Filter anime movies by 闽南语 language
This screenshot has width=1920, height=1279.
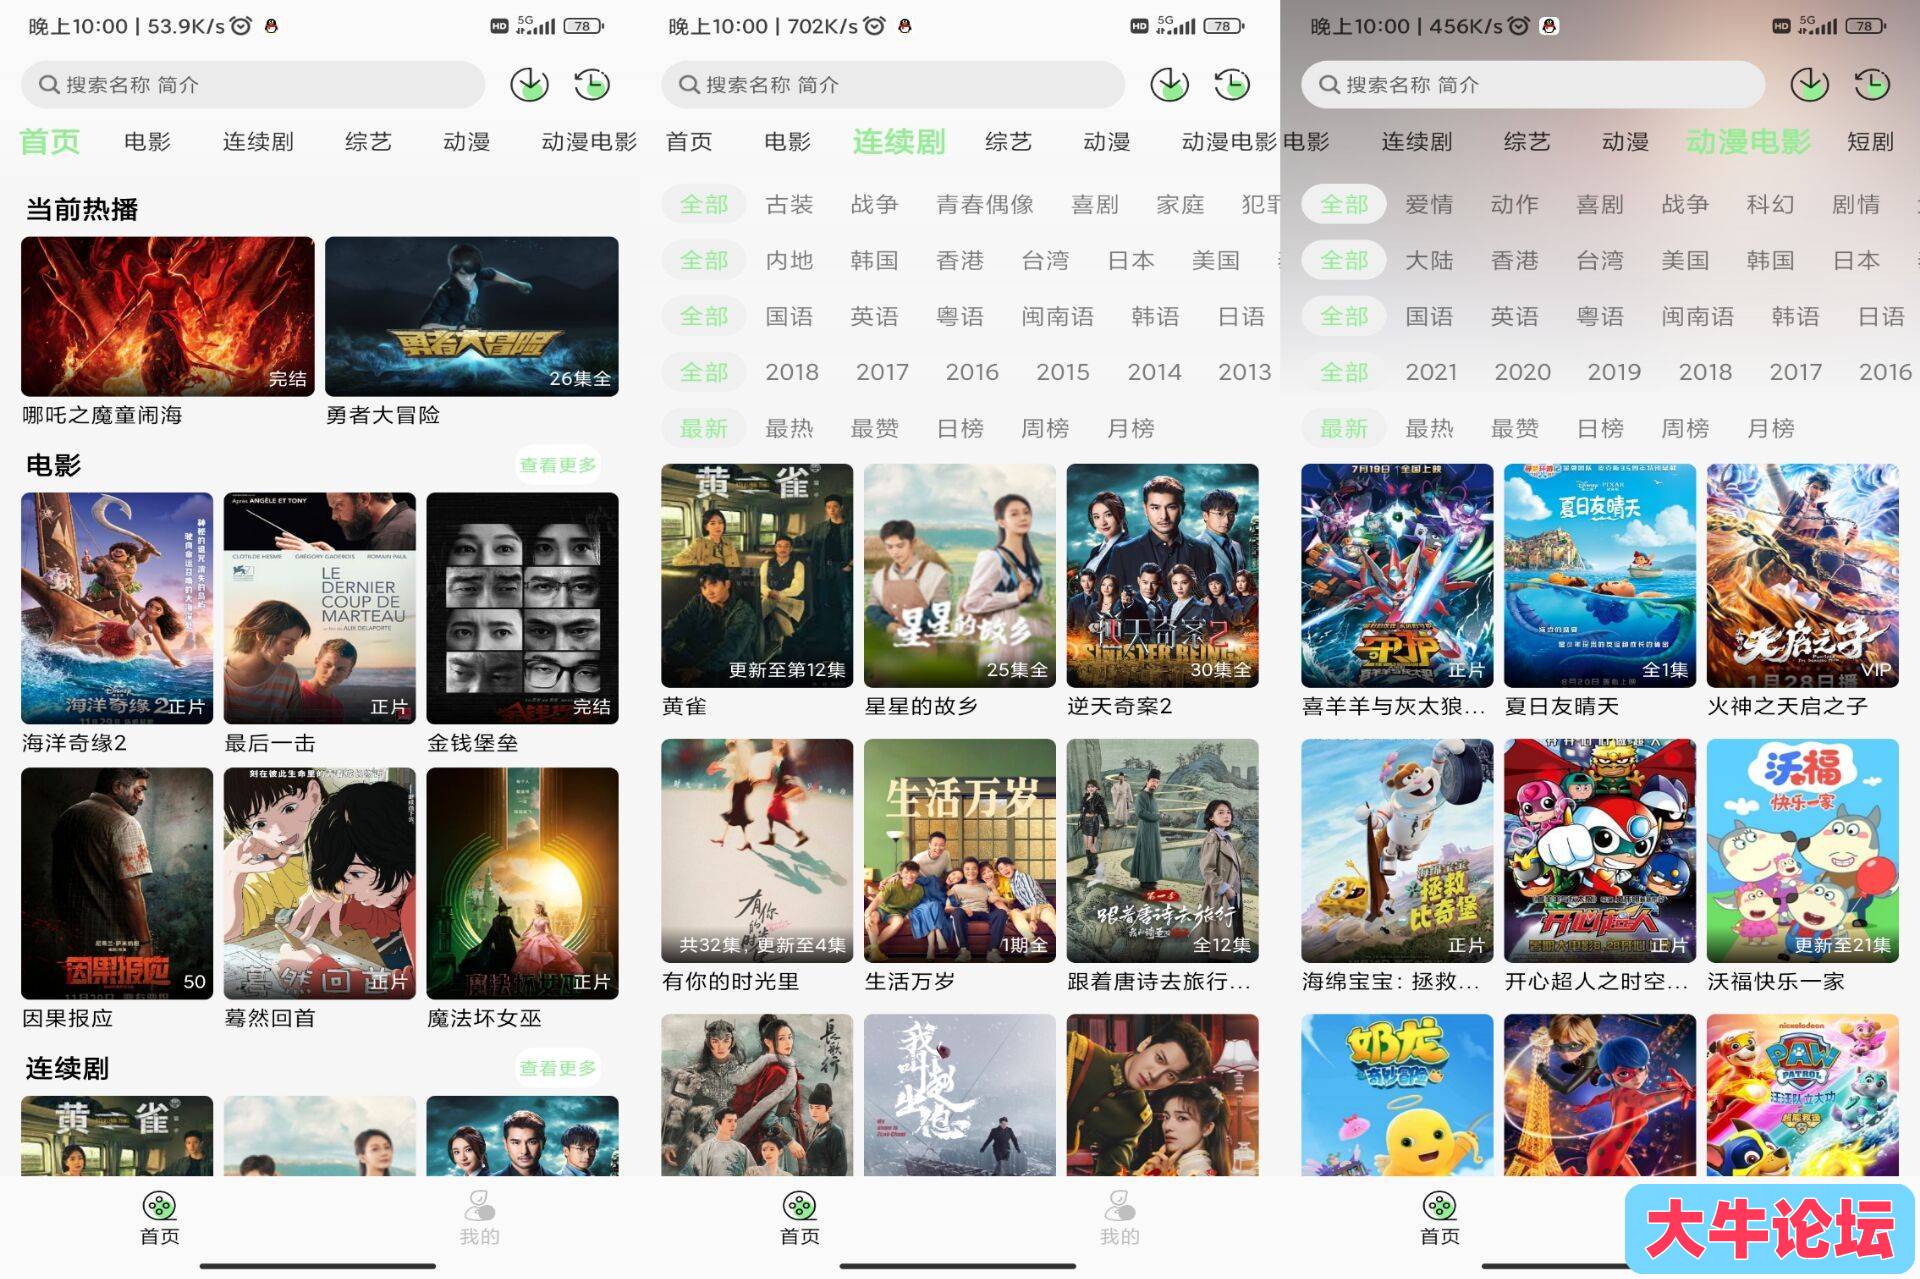pos(1697,316)
